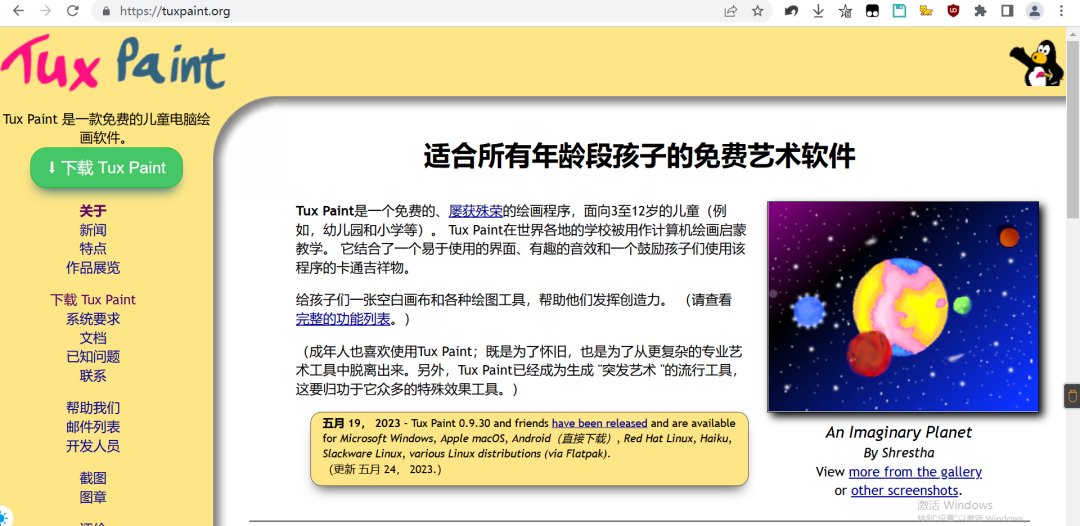Open the 完整的功能列表 link
This screenshot has width=1080, height=526.
tap(343, 319)
